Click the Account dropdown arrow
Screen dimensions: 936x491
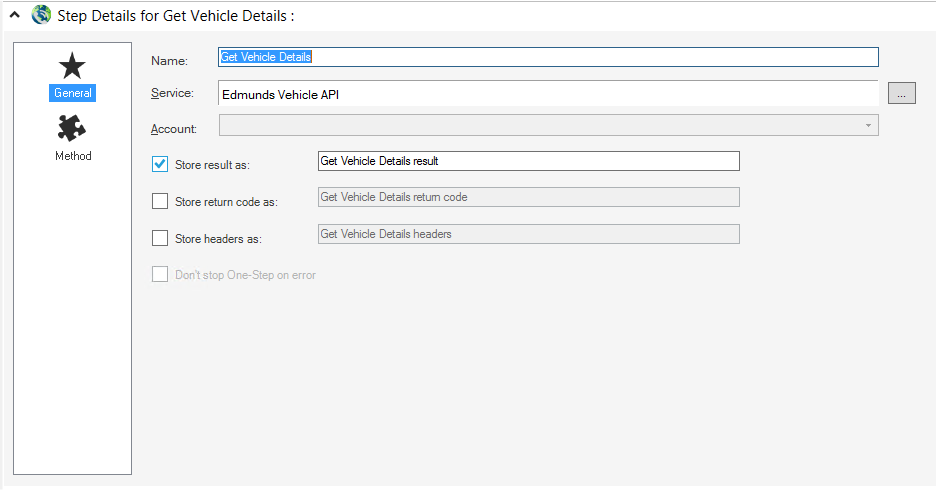[868, 126]
